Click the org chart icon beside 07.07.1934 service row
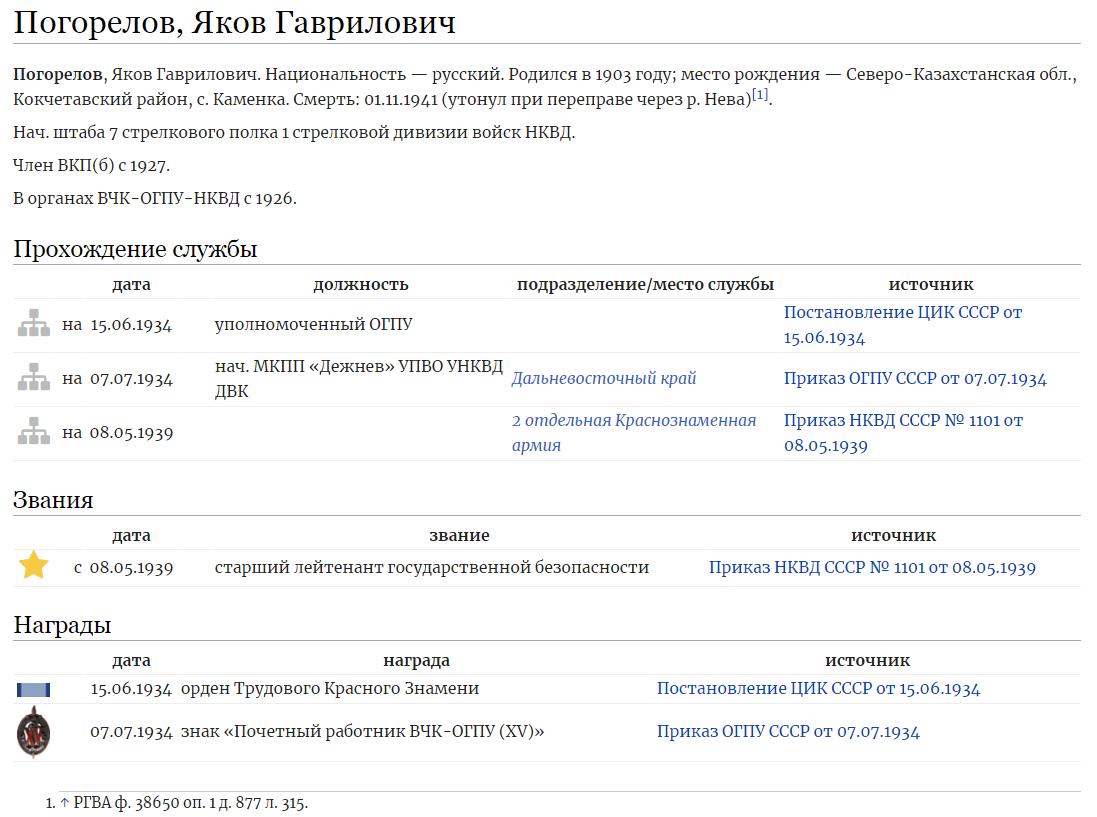The height and width of the screenshot is (817, 1097). (34, 379)
